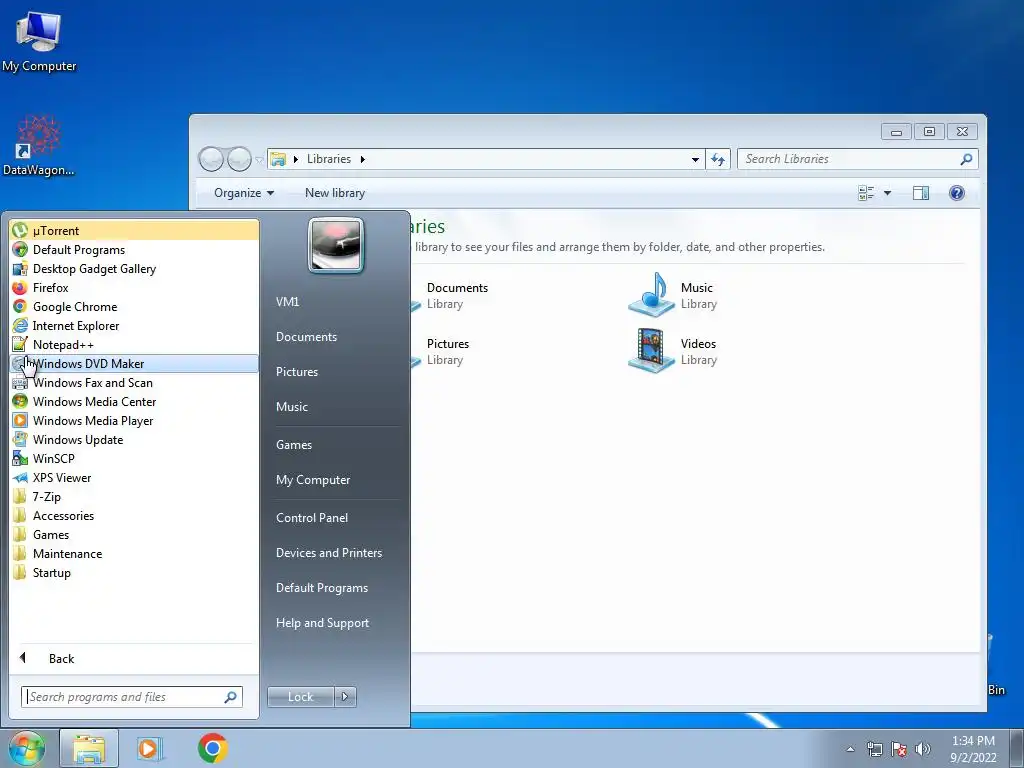Expand the Startup folder

click(135, 573)
